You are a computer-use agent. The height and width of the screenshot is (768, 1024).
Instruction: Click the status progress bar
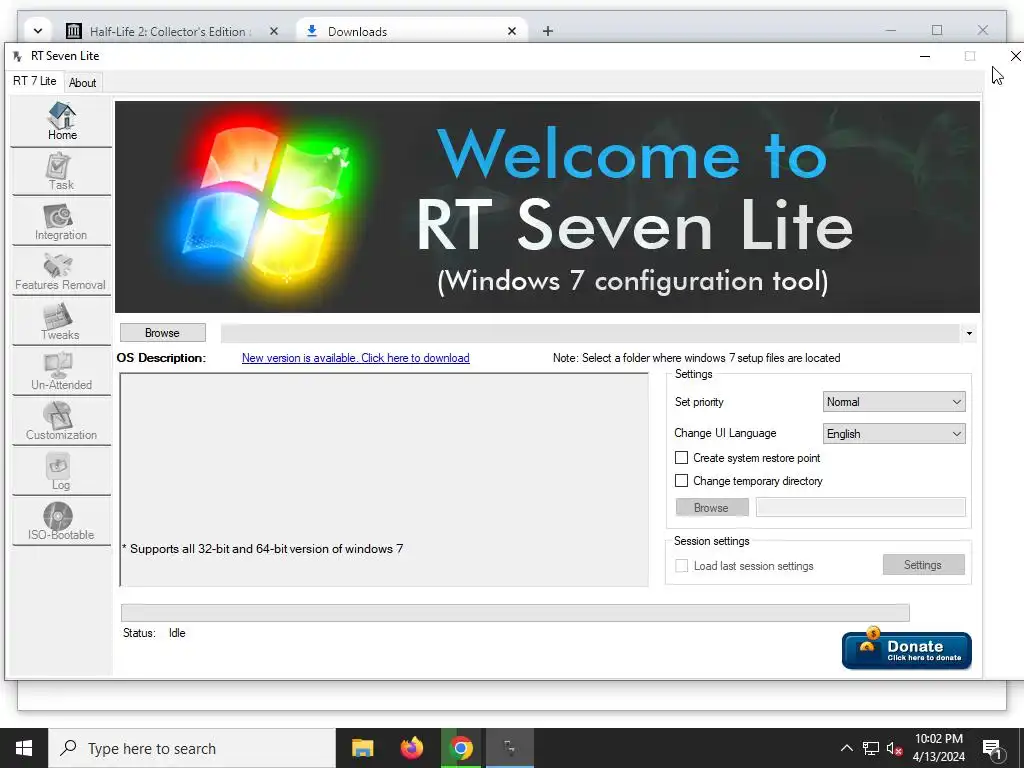coord(515,613)
